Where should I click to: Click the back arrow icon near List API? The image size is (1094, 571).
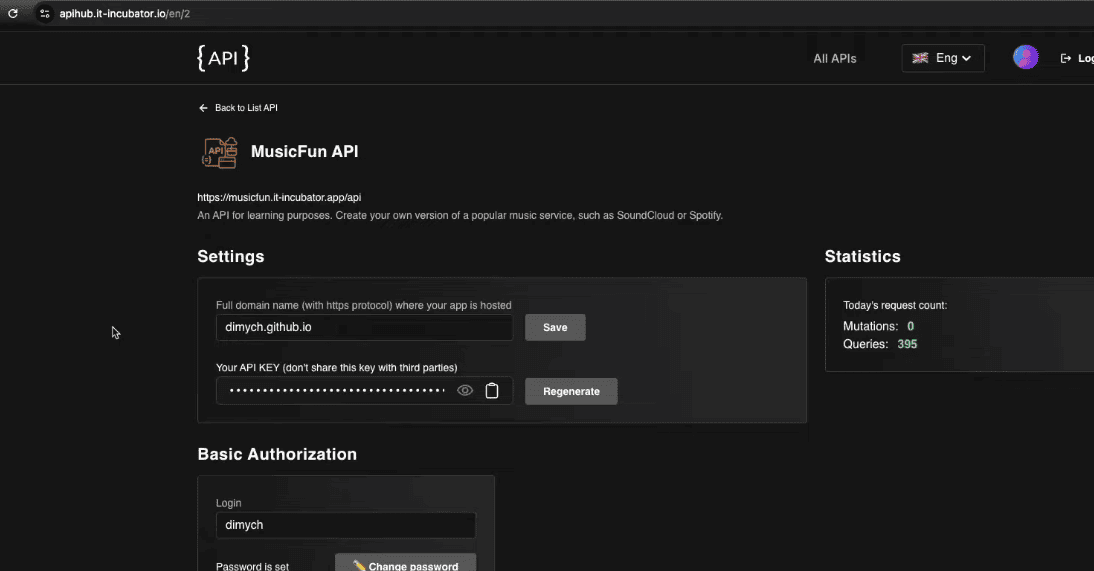tap(203, 108)
